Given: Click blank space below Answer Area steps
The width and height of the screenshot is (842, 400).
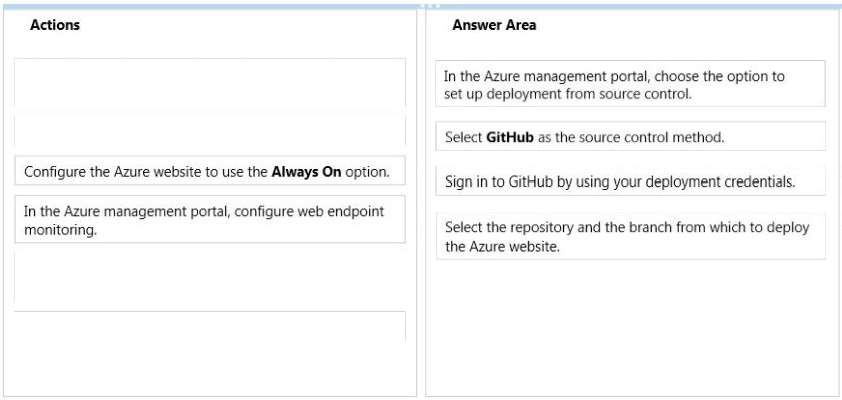Looking at the screenshot, I should pyautogui.click(x=630, y=328).
